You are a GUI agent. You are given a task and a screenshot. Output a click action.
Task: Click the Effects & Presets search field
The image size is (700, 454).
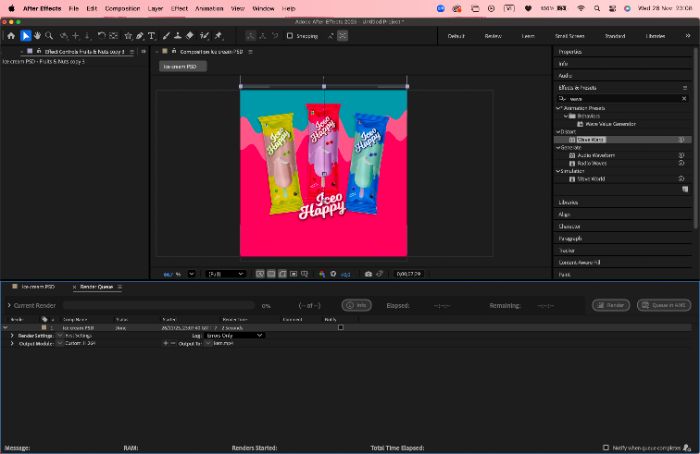tap(623, 98)
